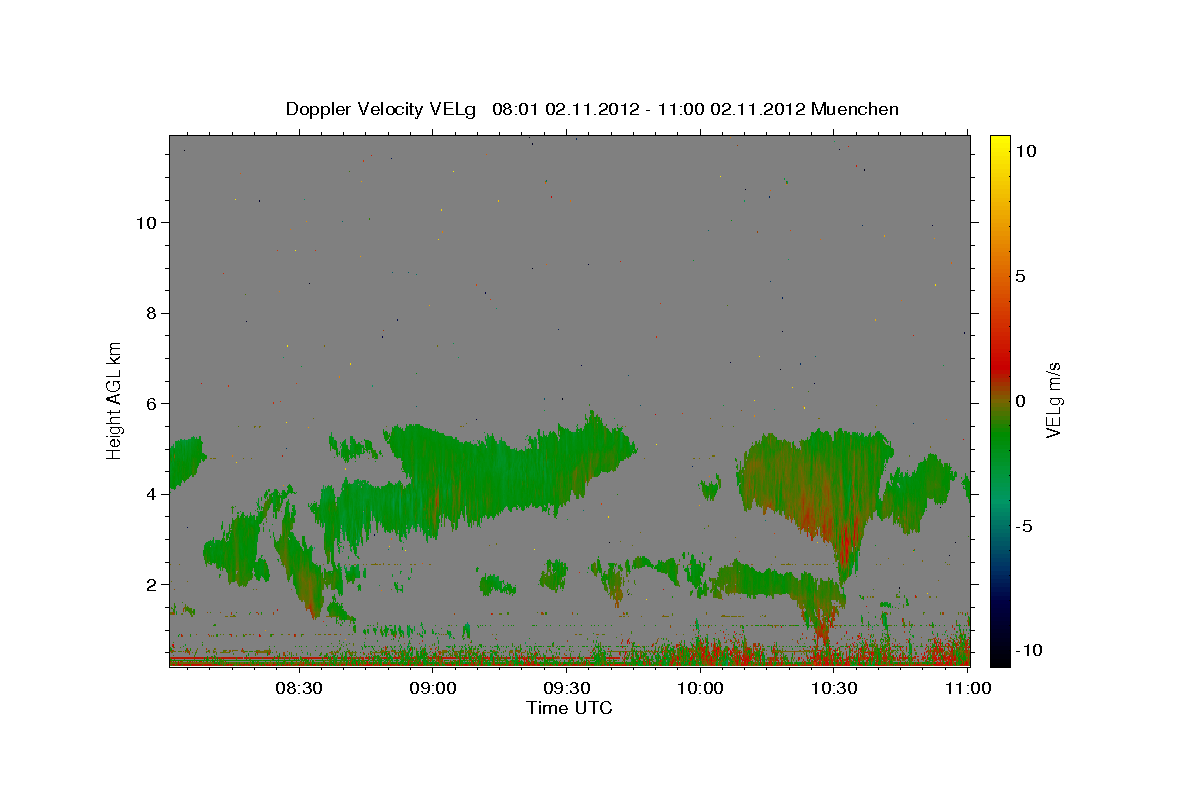Screen dimensions: 1200x800
Task: Click the start date '08:01 02.11.2012' in title
Action: (566, 109)
